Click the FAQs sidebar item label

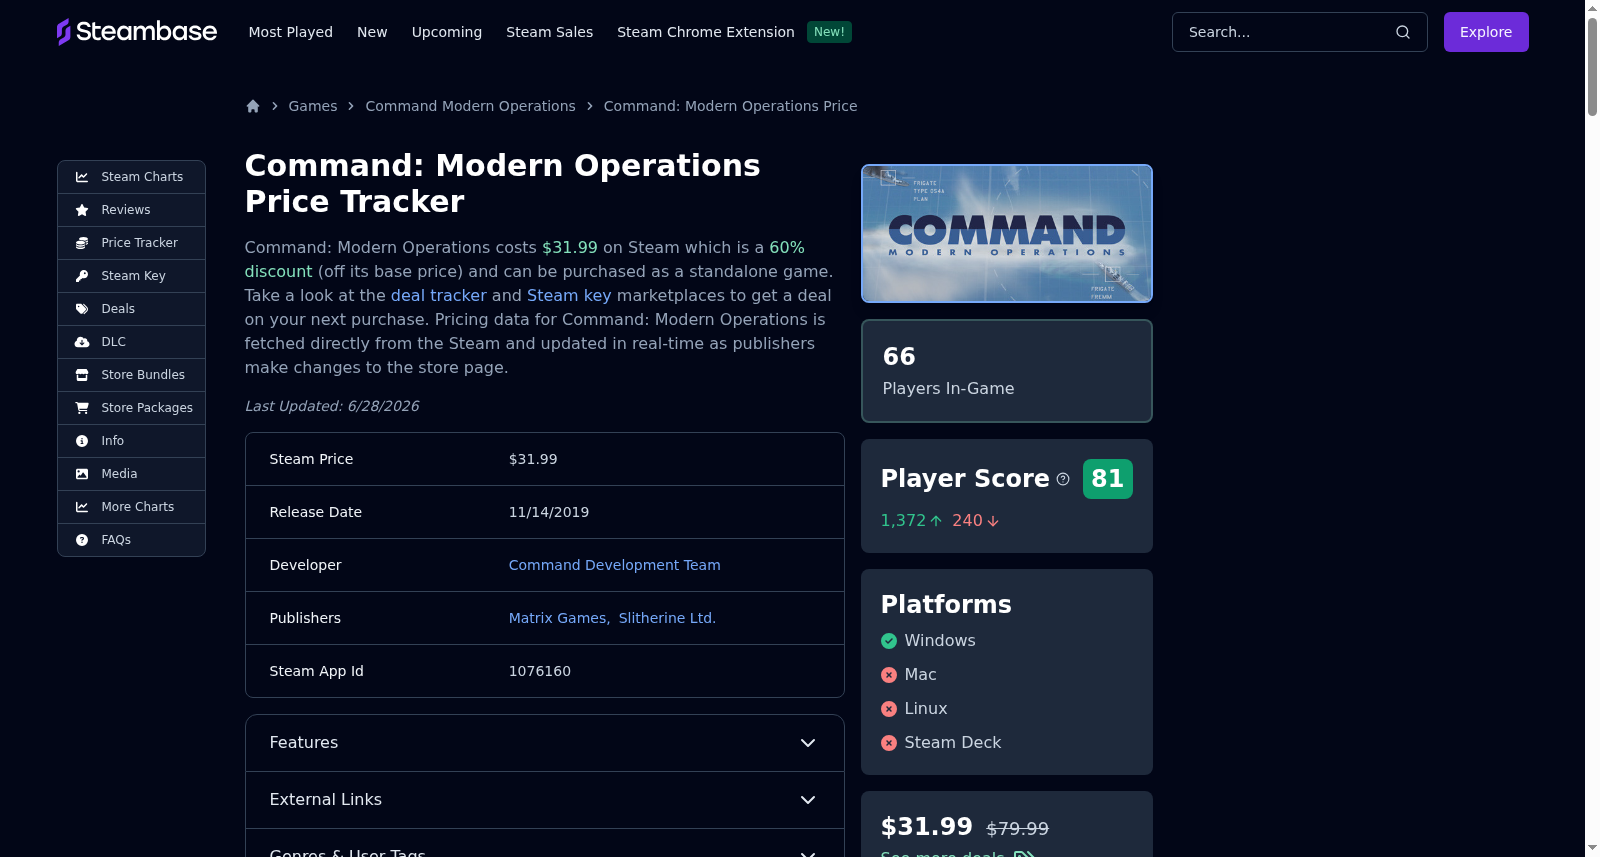pos(116,540)
